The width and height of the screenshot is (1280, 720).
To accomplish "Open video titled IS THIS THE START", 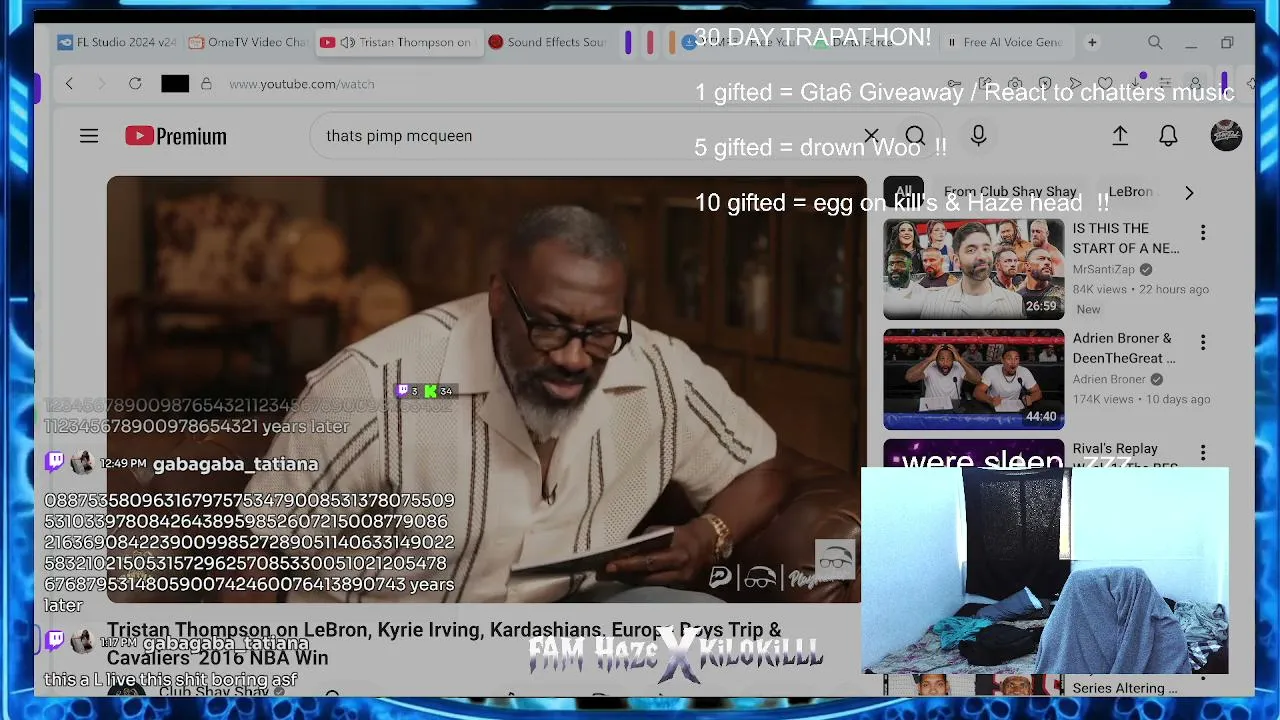I will coord(1126,238).
